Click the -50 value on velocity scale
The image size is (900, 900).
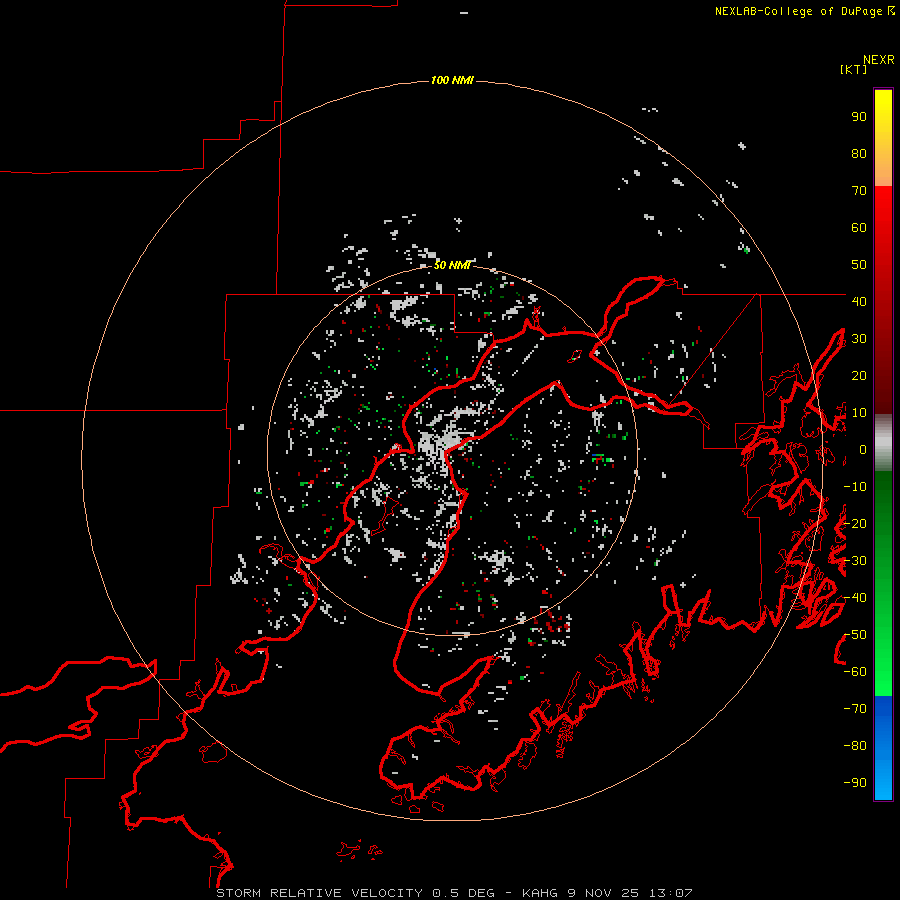tap(855, 635)
